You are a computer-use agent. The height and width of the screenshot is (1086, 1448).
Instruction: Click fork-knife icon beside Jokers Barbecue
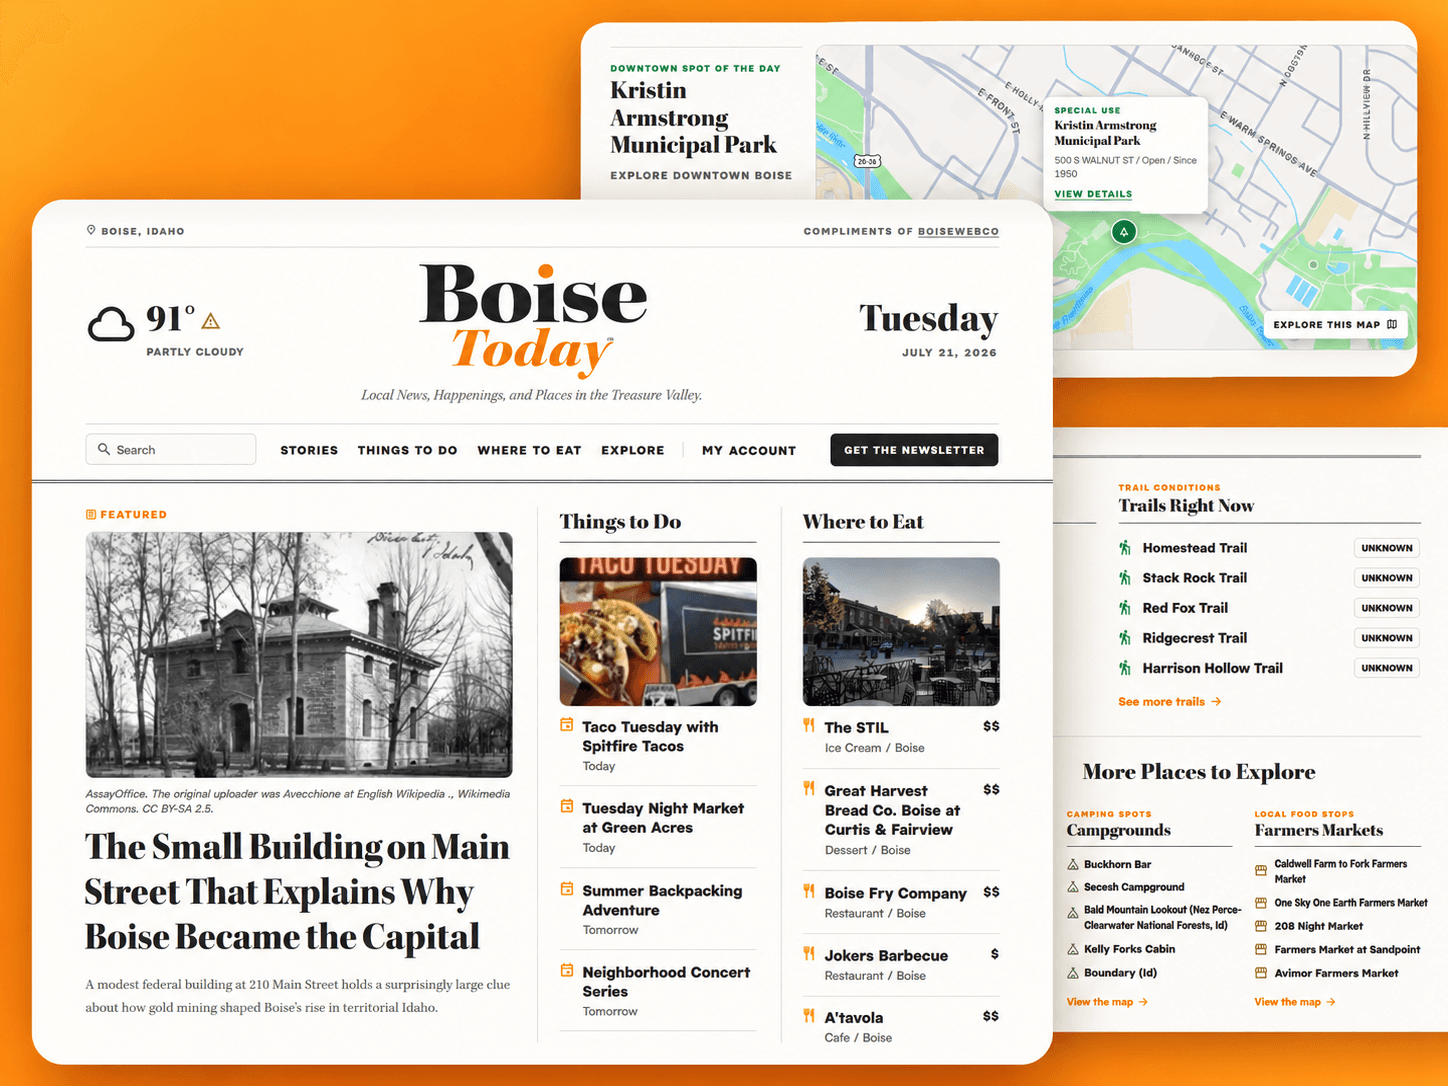click(809, 953)
